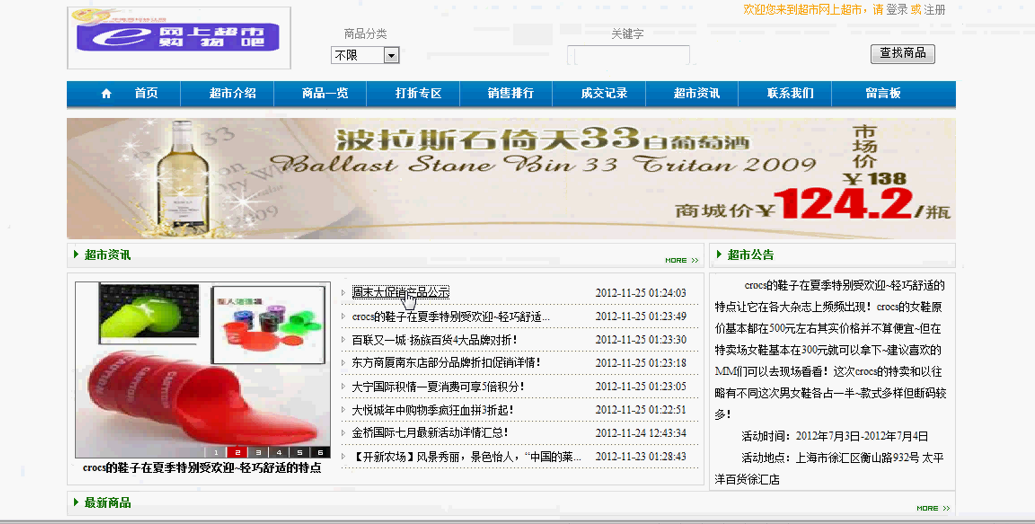
Task: Click the 超市公告 section heading
Action: pos(751,255)
